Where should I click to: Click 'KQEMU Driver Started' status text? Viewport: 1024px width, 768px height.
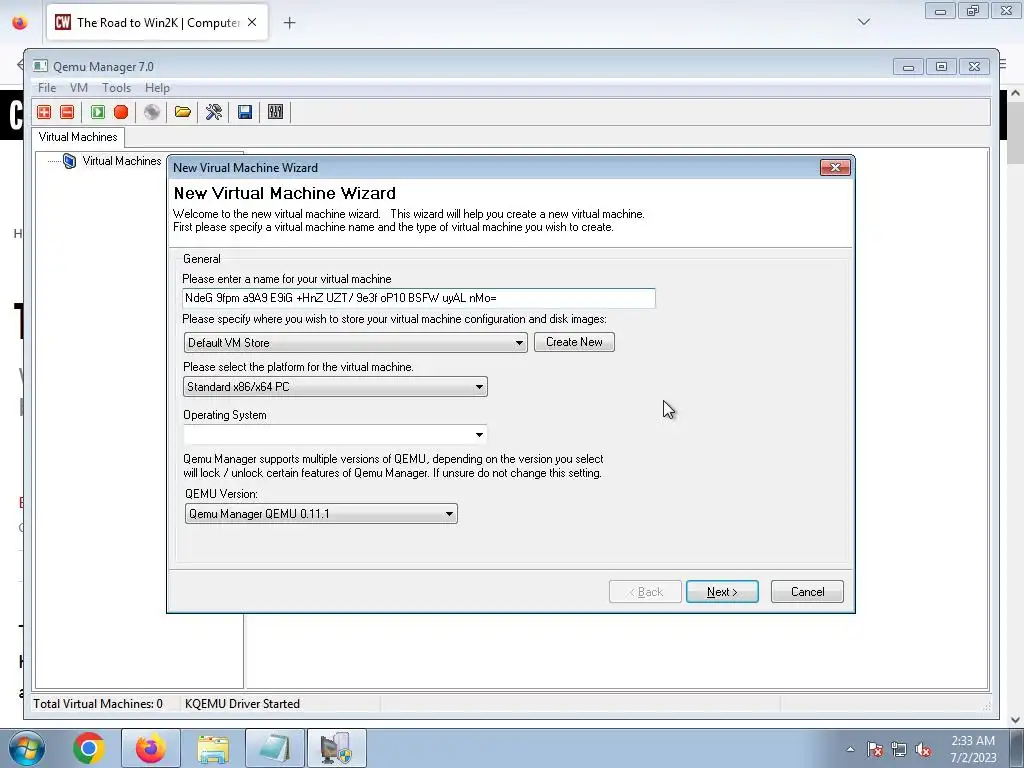click(x=242, y=703)
